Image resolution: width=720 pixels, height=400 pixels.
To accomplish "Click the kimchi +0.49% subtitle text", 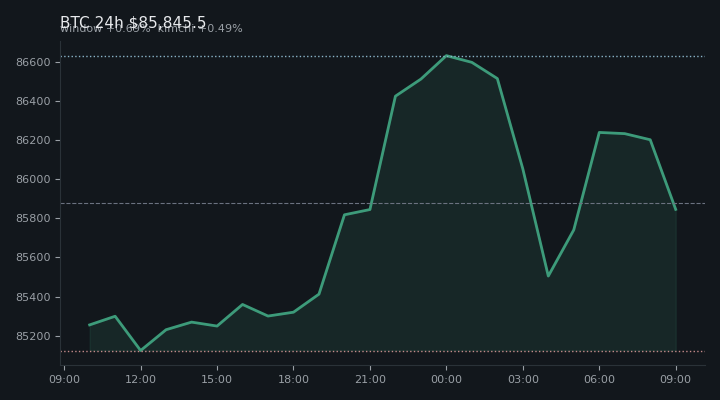I will click(x=200, y=28).
